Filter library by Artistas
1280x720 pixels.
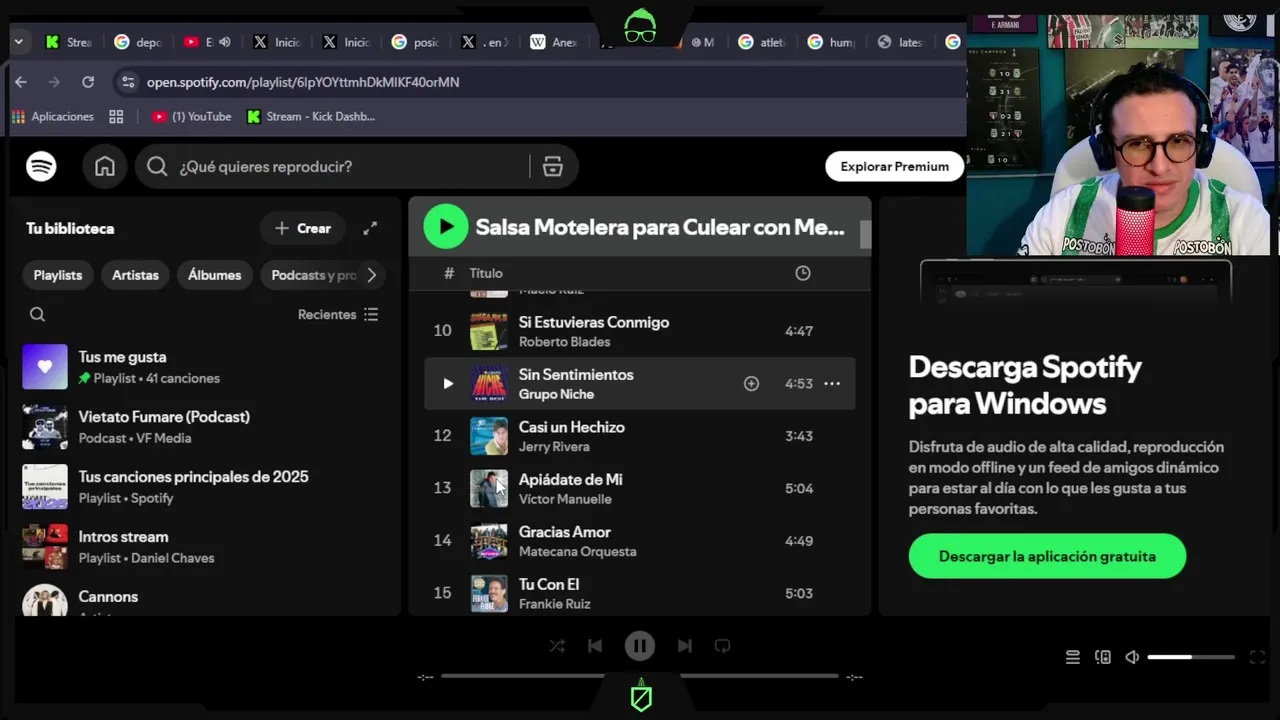[x=135, y=275]
